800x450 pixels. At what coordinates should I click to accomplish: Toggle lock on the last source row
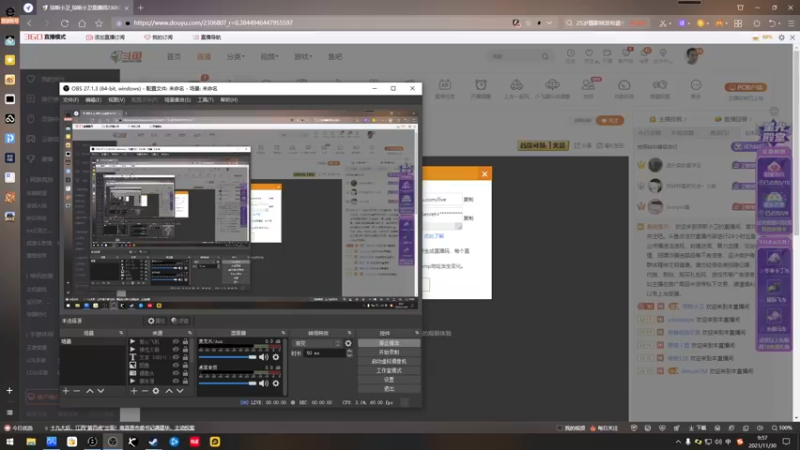(185, 381)
